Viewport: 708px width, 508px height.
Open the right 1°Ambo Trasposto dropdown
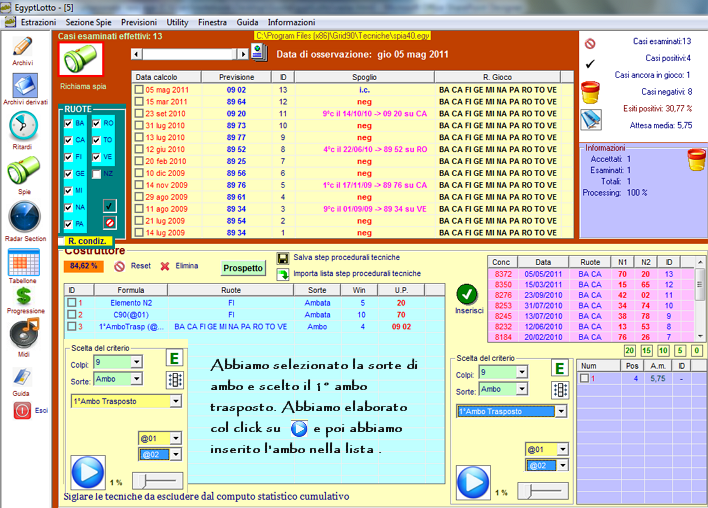[561, 411]
